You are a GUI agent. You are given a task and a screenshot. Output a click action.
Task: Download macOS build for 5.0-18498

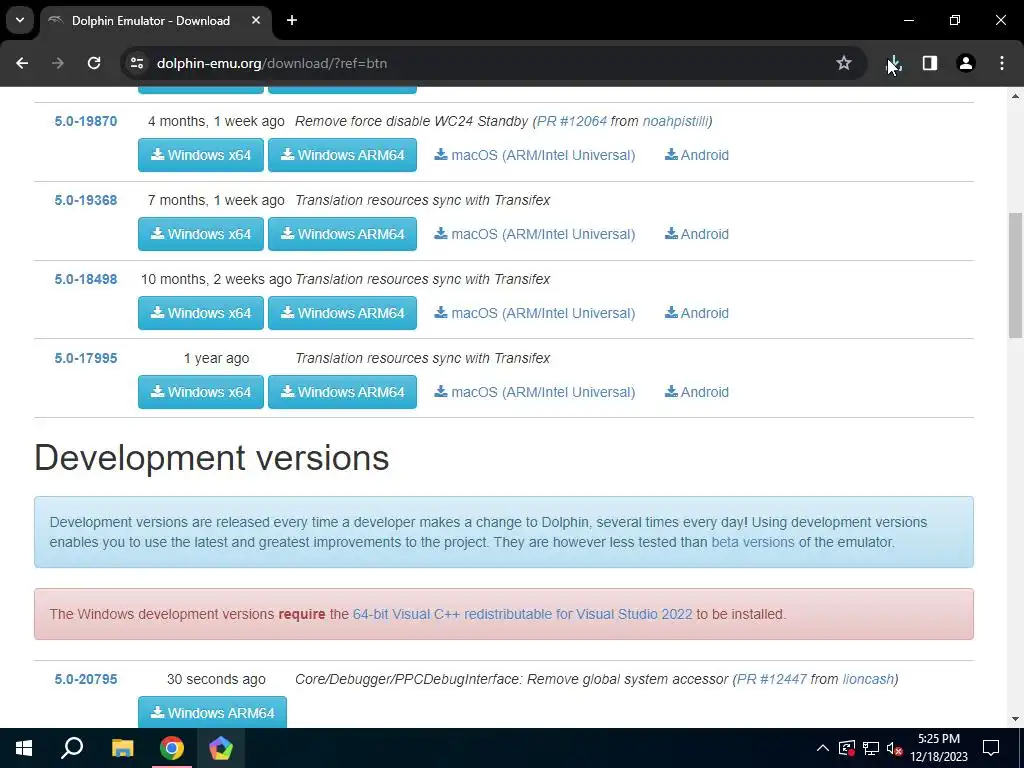click(535, 313)
